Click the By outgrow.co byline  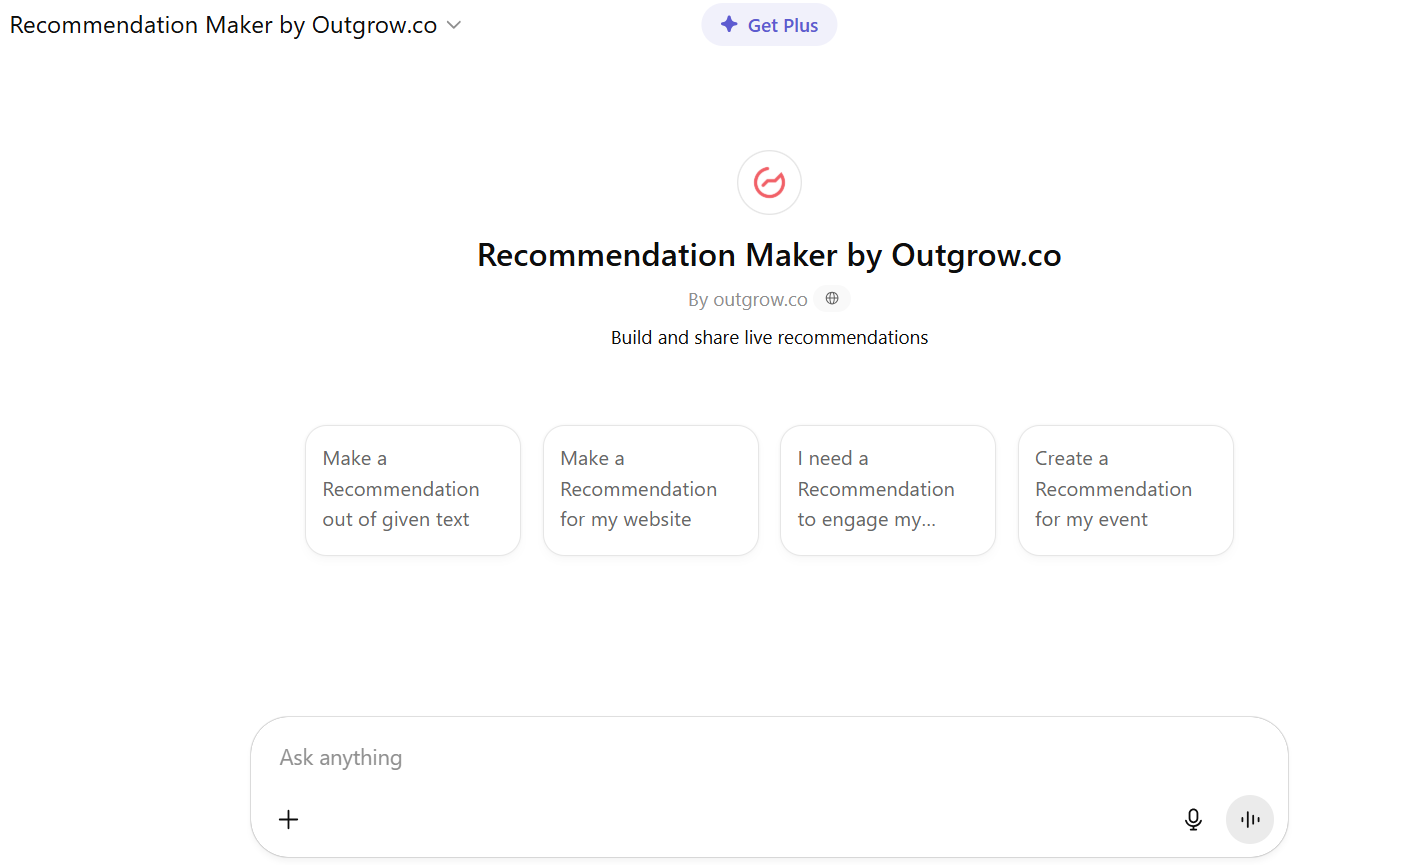tap(748, 298)
